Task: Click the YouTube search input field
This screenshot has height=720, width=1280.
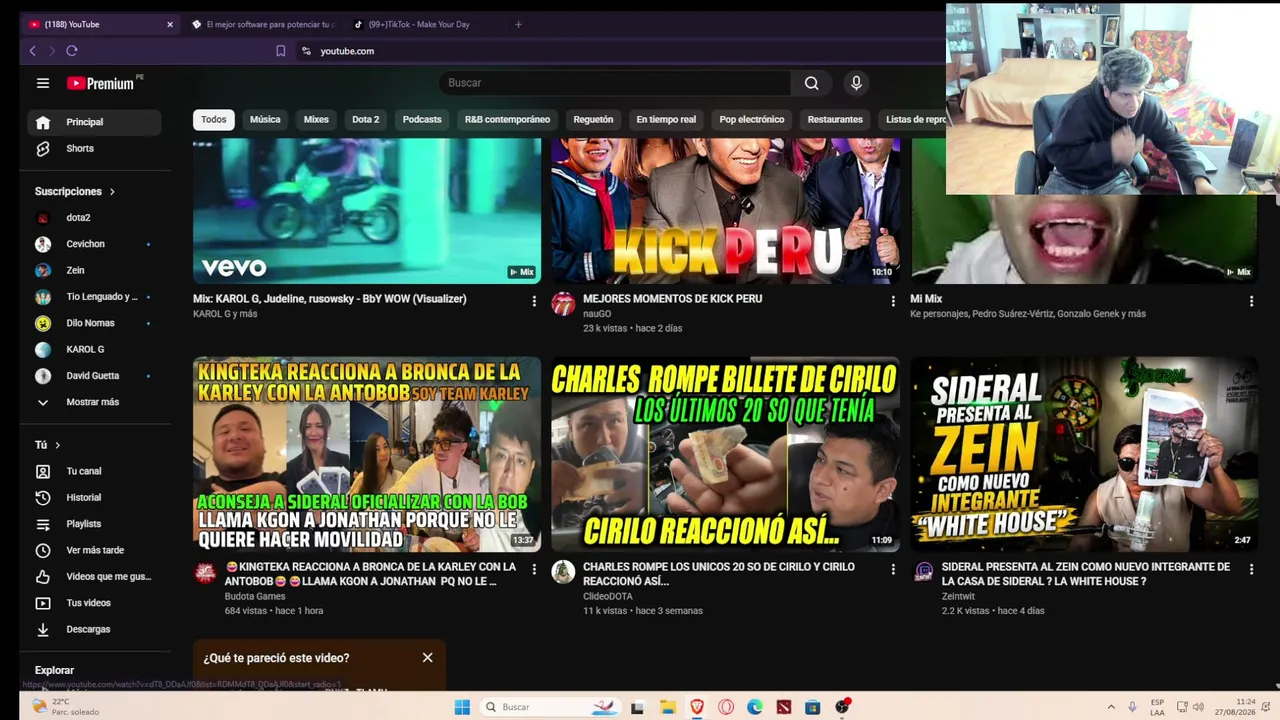Action: tap(615, 83)
